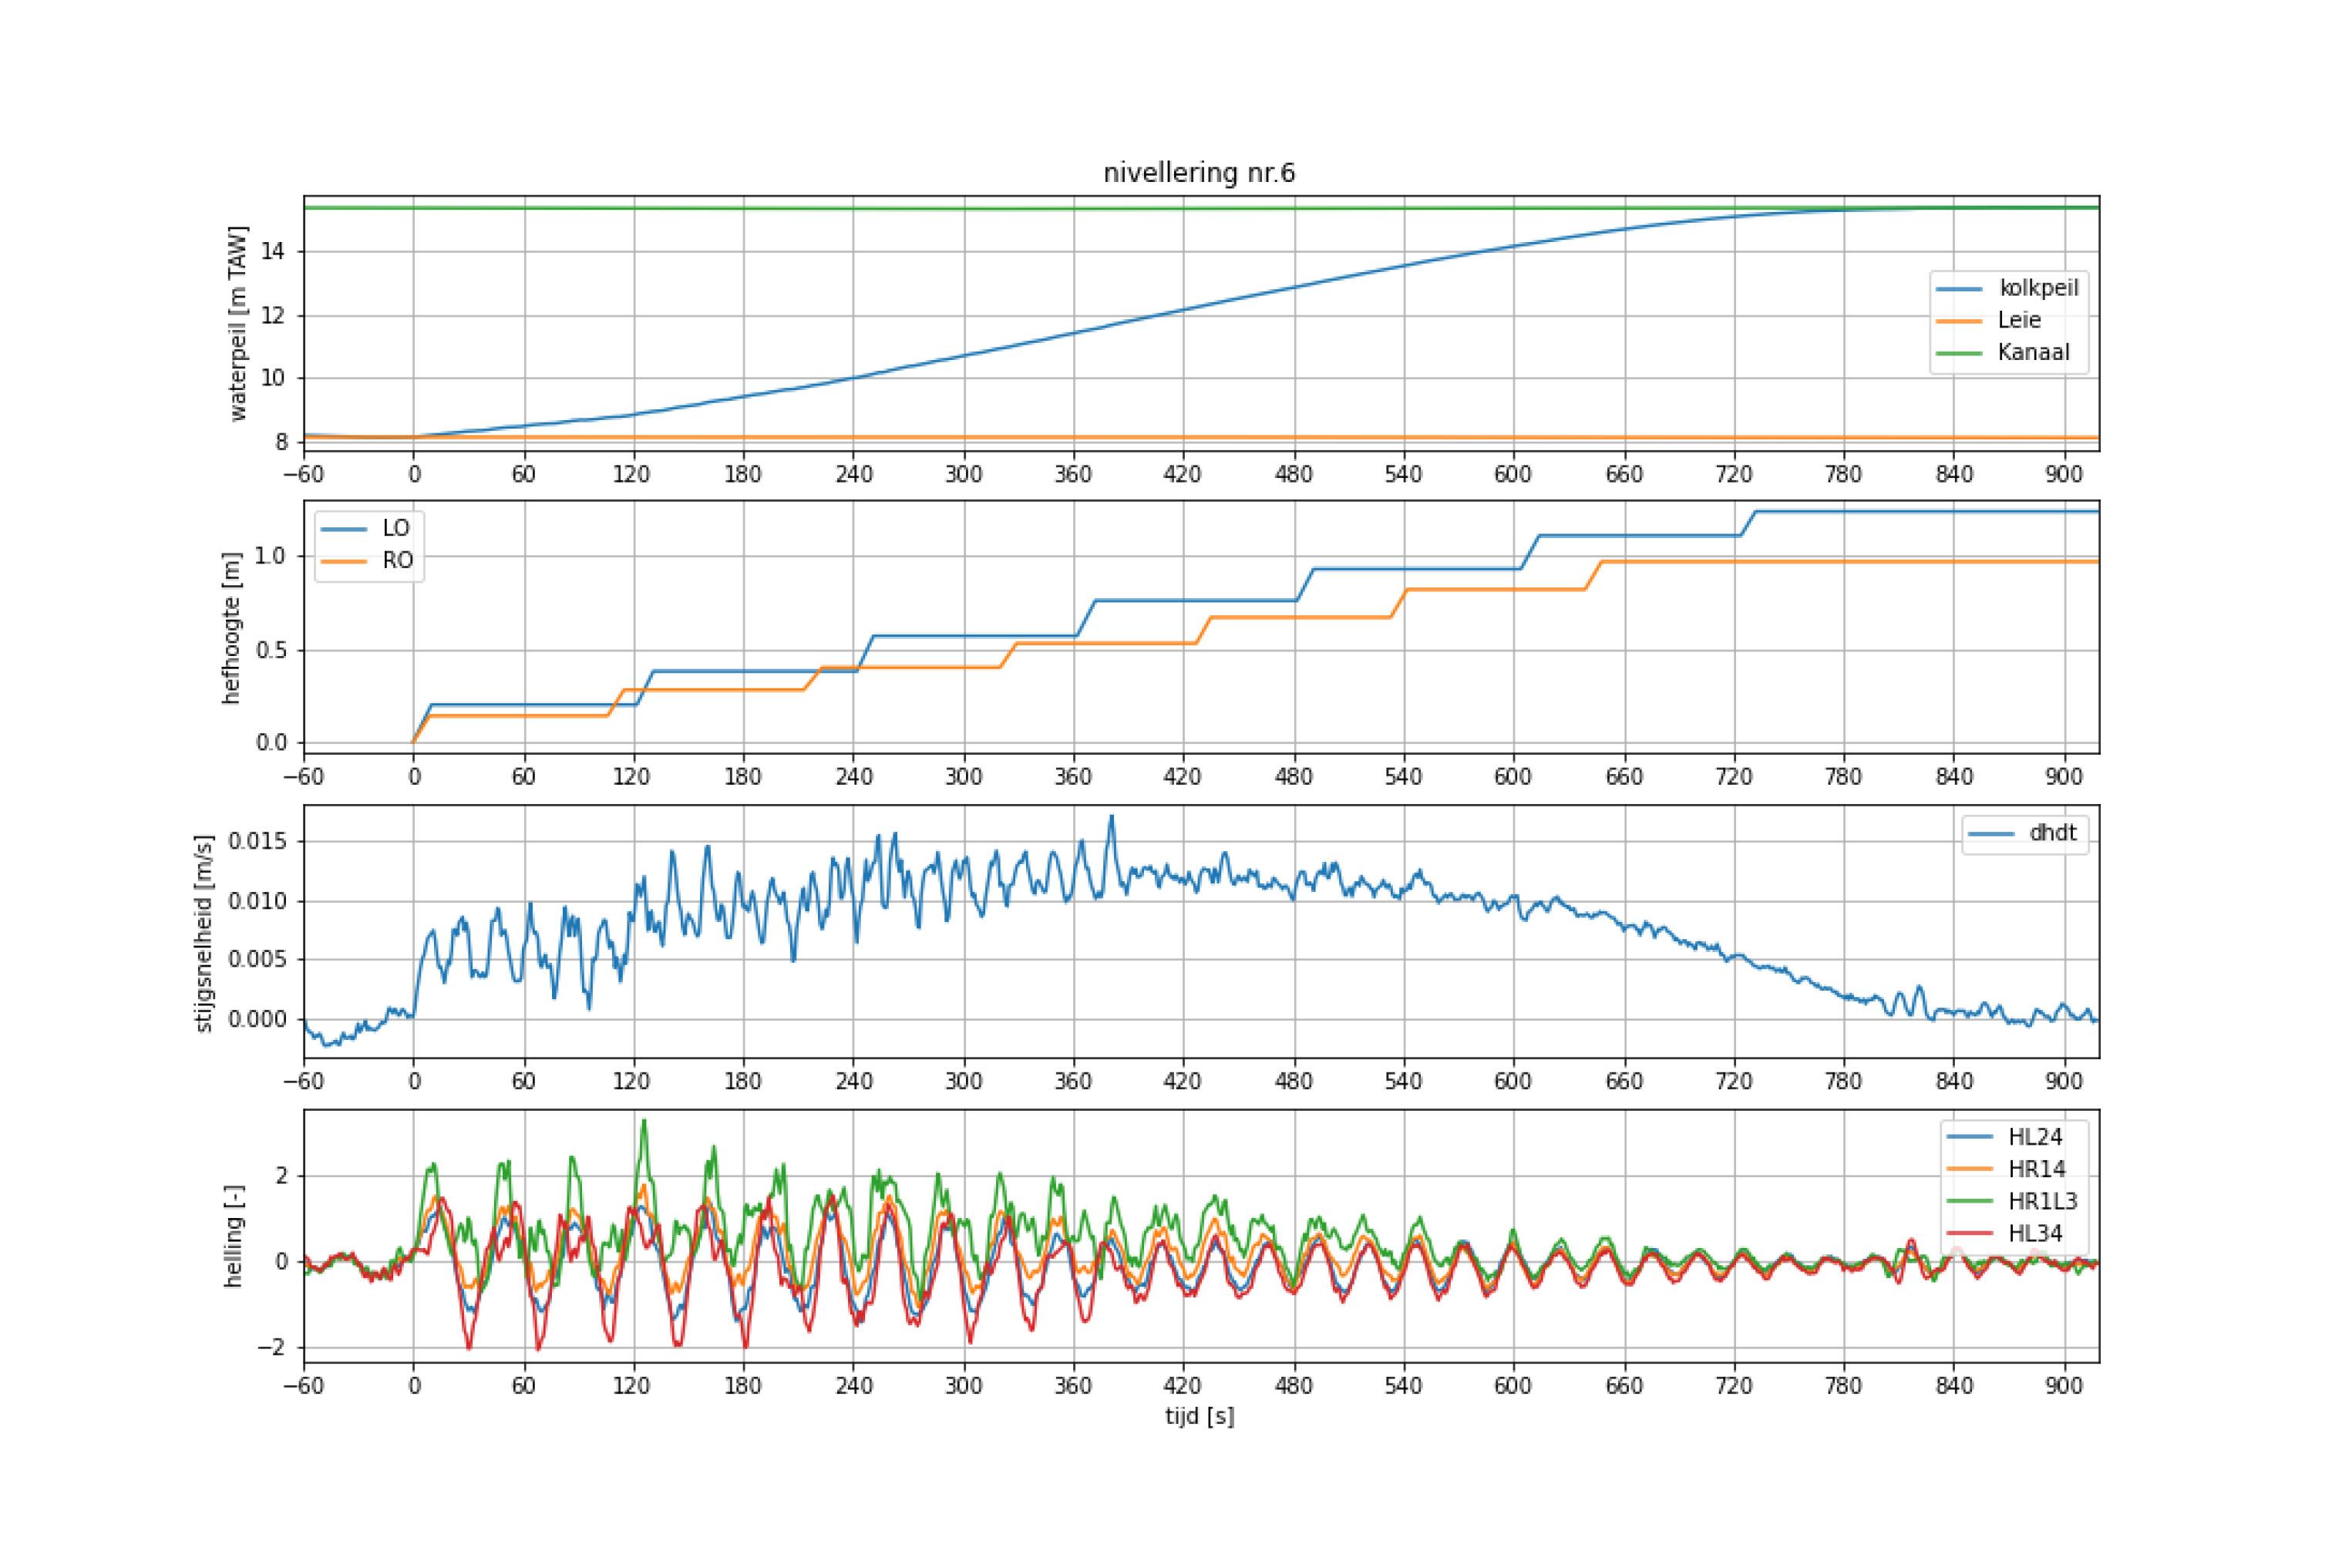Click the orange Leie legend line sample
The image size is (2342, 1568).
pos(1960,320)
